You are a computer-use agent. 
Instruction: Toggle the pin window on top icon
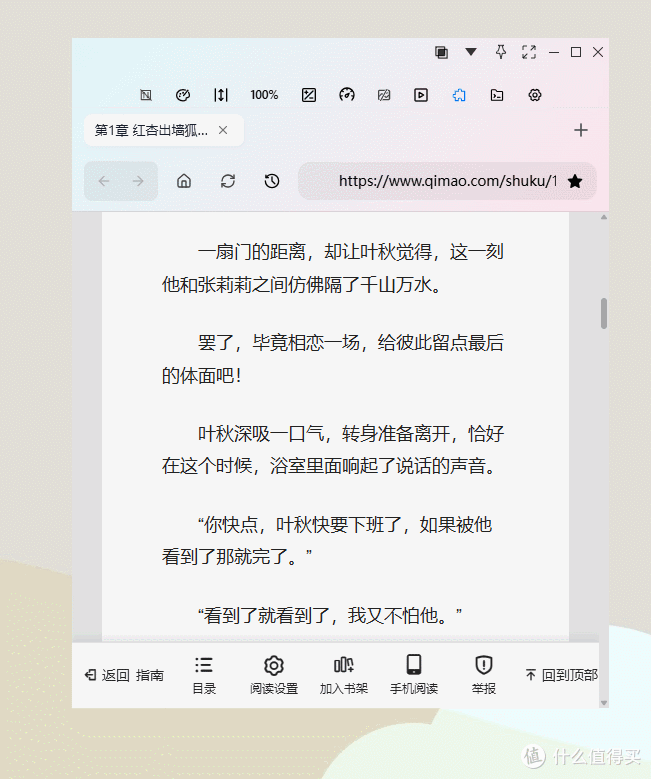pyautogui.click(x=501, y=52)
